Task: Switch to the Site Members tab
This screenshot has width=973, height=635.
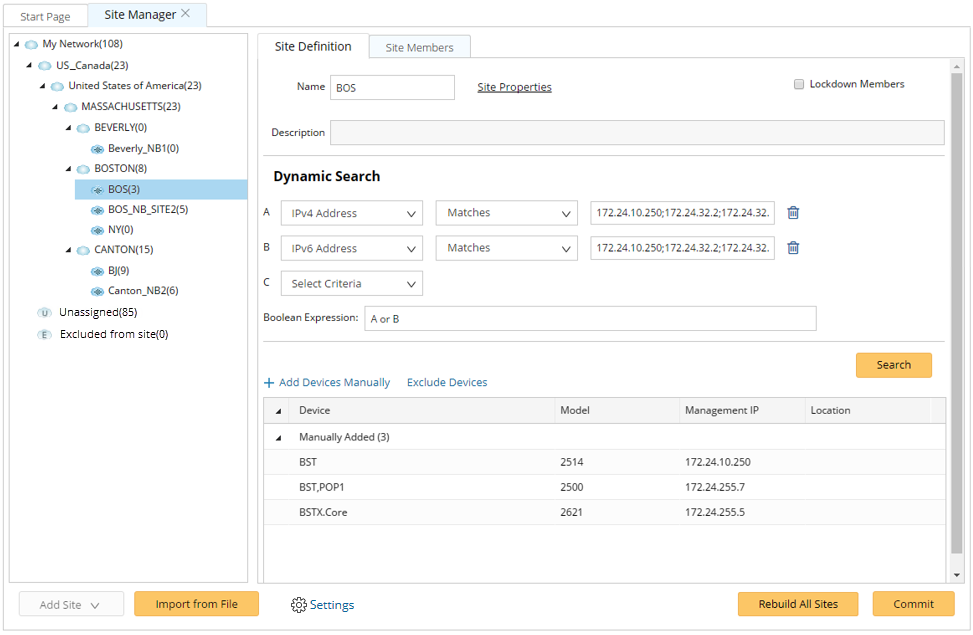Action: (419, 48)
